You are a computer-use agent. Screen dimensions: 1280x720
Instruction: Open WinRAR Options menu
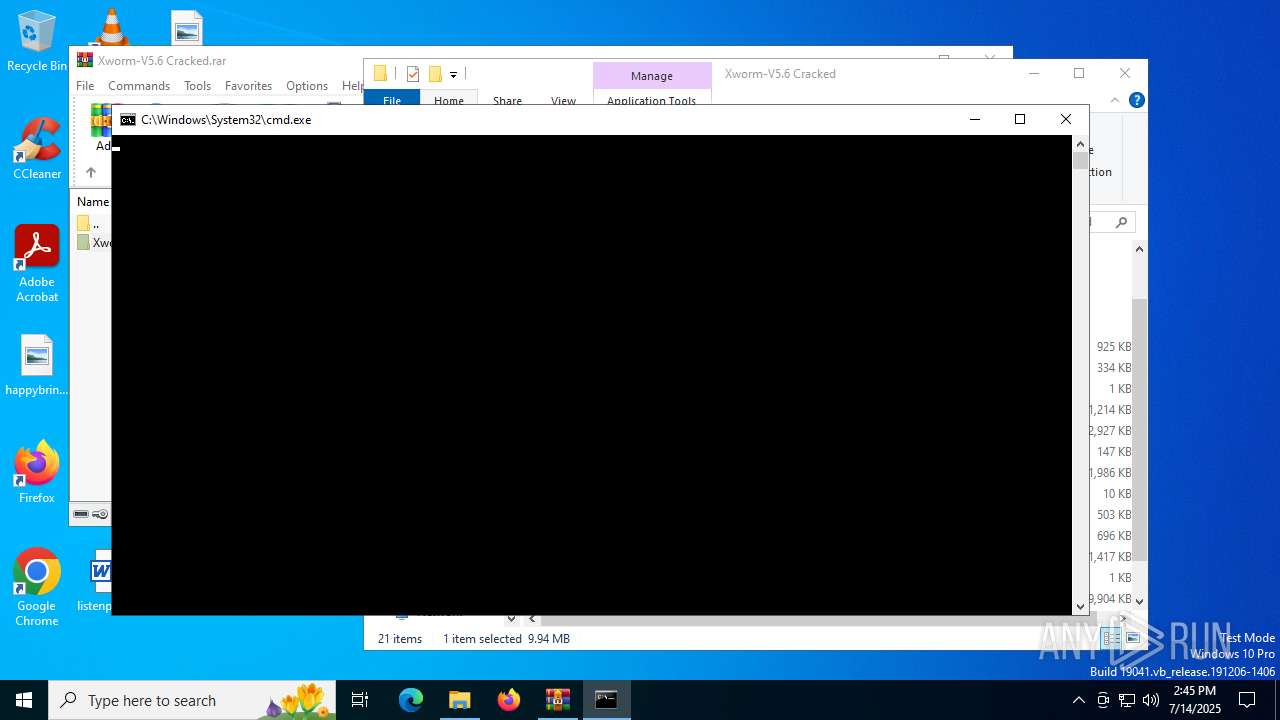coord(307,86)
